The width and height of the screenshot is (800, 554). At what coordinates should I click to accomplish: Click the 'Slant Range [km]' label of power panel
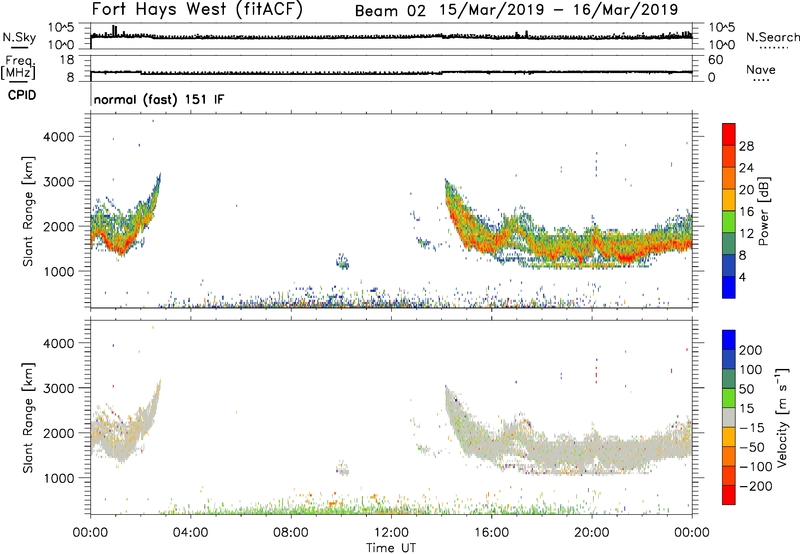pyautogui.click(x=28, y=211)
